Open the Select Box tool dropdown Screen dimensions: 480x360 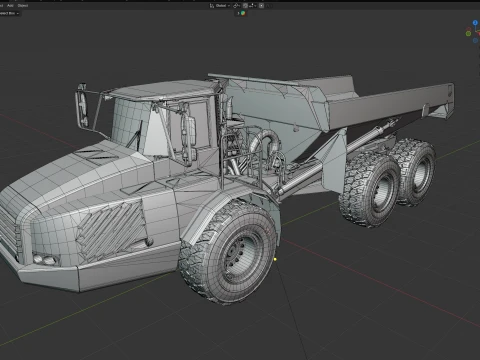(x=9, y=13)
